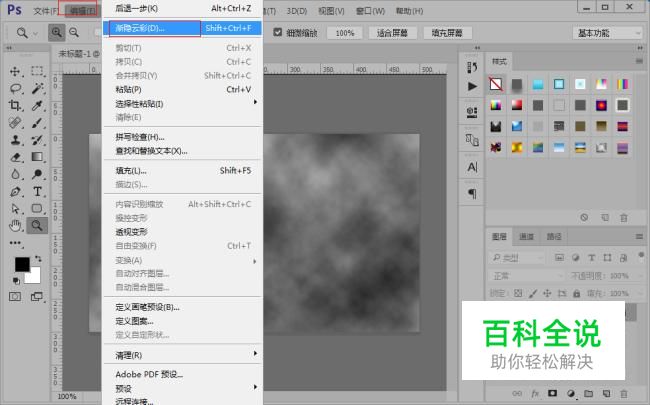The height and width of the screenshot is (405, 650).
Task: Select the Pen tool
Action: 15,192
